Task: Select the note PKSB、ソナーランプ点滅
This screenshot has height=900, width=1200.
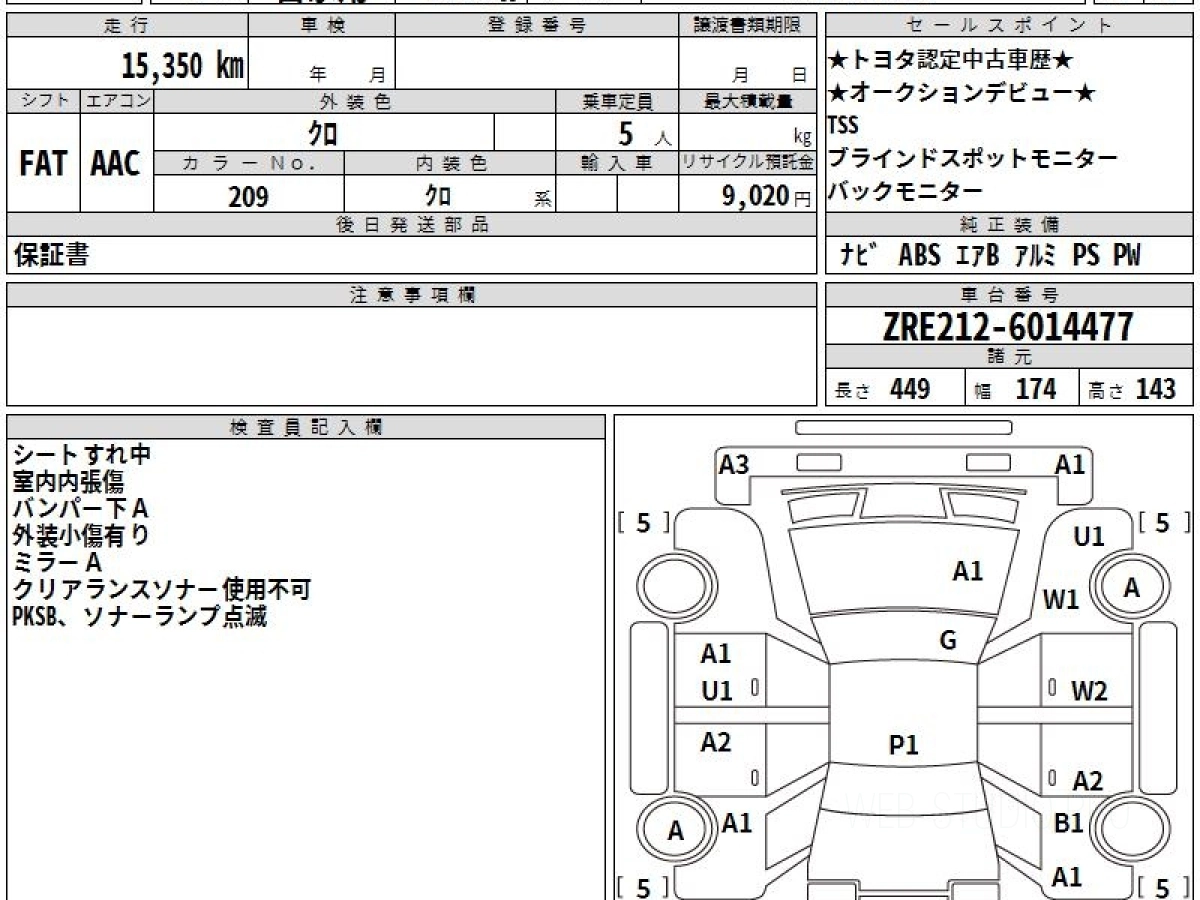Action: [140, 617]
